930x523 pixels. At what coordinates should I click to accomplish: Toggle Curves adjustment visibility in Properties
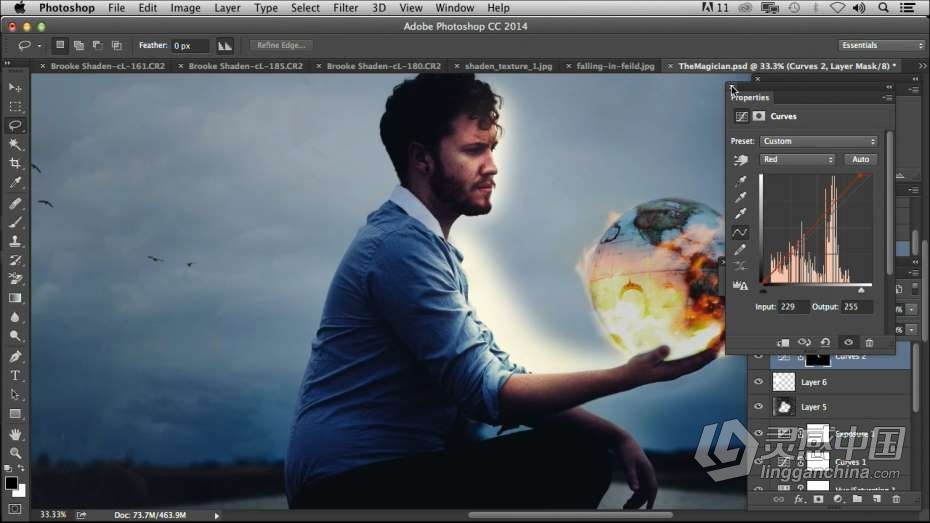pyautogui.click(x=848, y=342)
